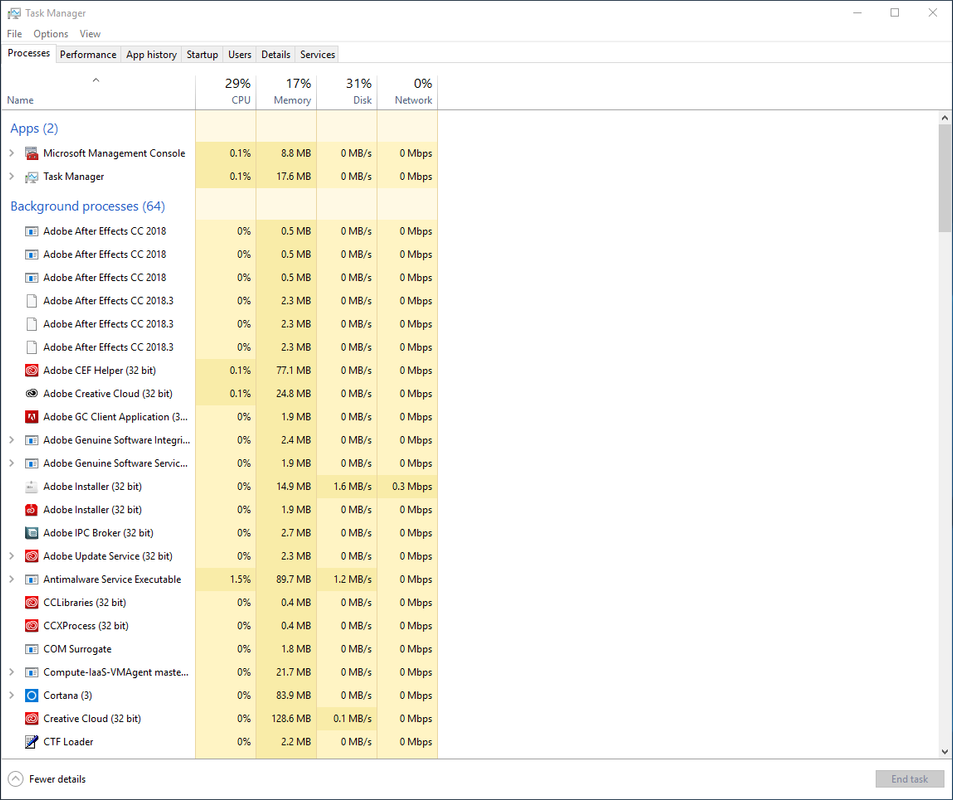Click the Adobe Update Service icon

pos(32,556)
